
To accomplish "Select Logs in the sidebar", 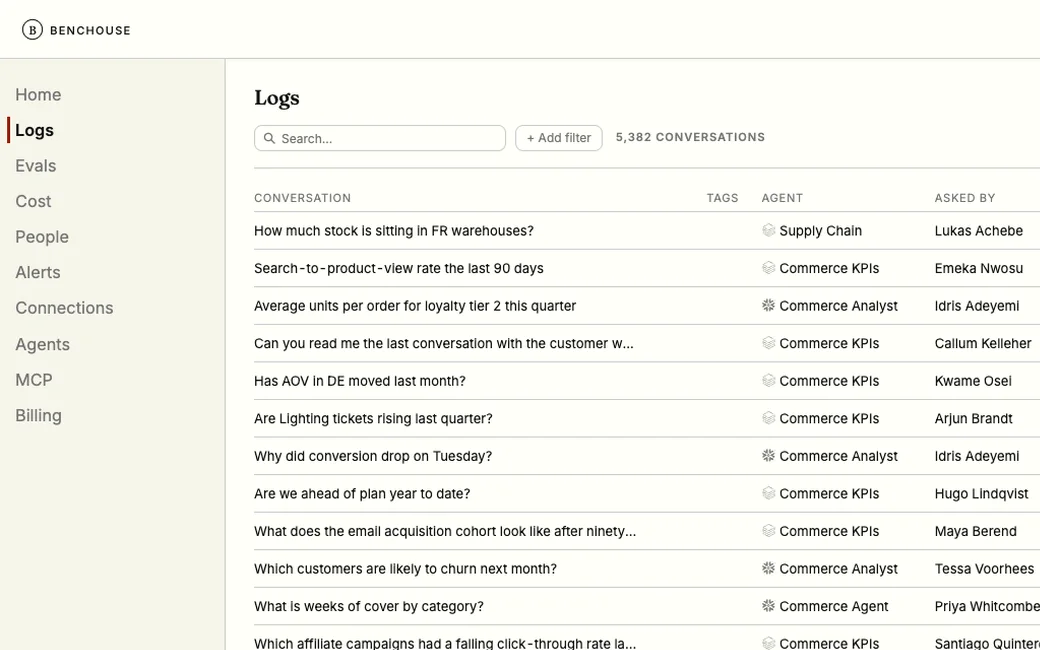I will [34, 130].
